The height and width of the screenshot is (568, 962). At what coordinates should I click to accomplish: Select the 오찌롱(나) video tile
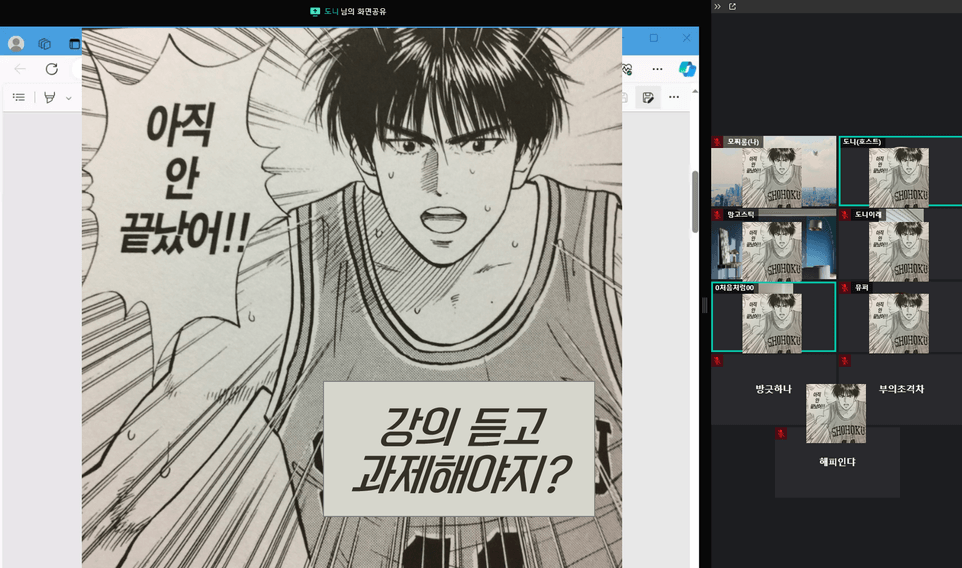[x=773, y=171]
